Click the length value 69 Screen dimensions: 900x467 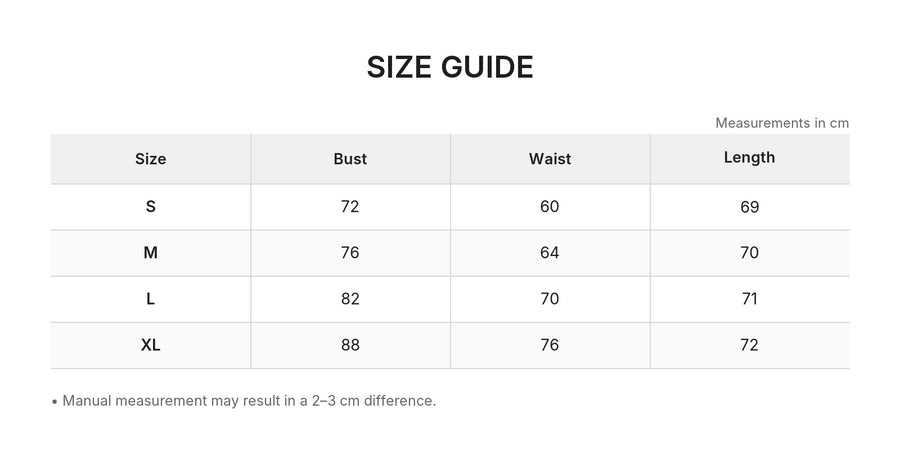coord(750,207)
